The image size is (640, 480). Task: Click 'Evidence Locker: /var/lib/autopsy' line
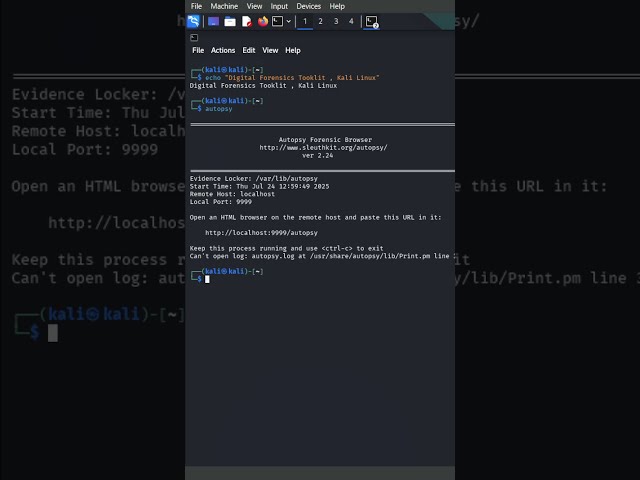click(x=253, y=178)
